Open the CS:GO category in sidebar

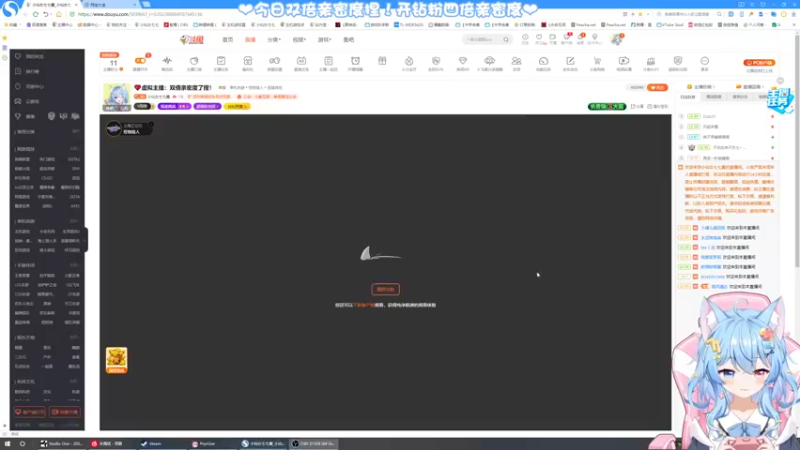click(47, 178)
